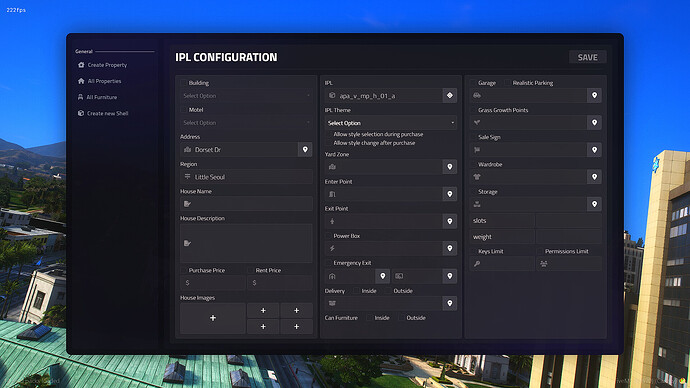This screenshot has height=388, width=690.
Task: Click the Region field showing Little Seoul
Action: pyautogui.click(x=246, y=177)
